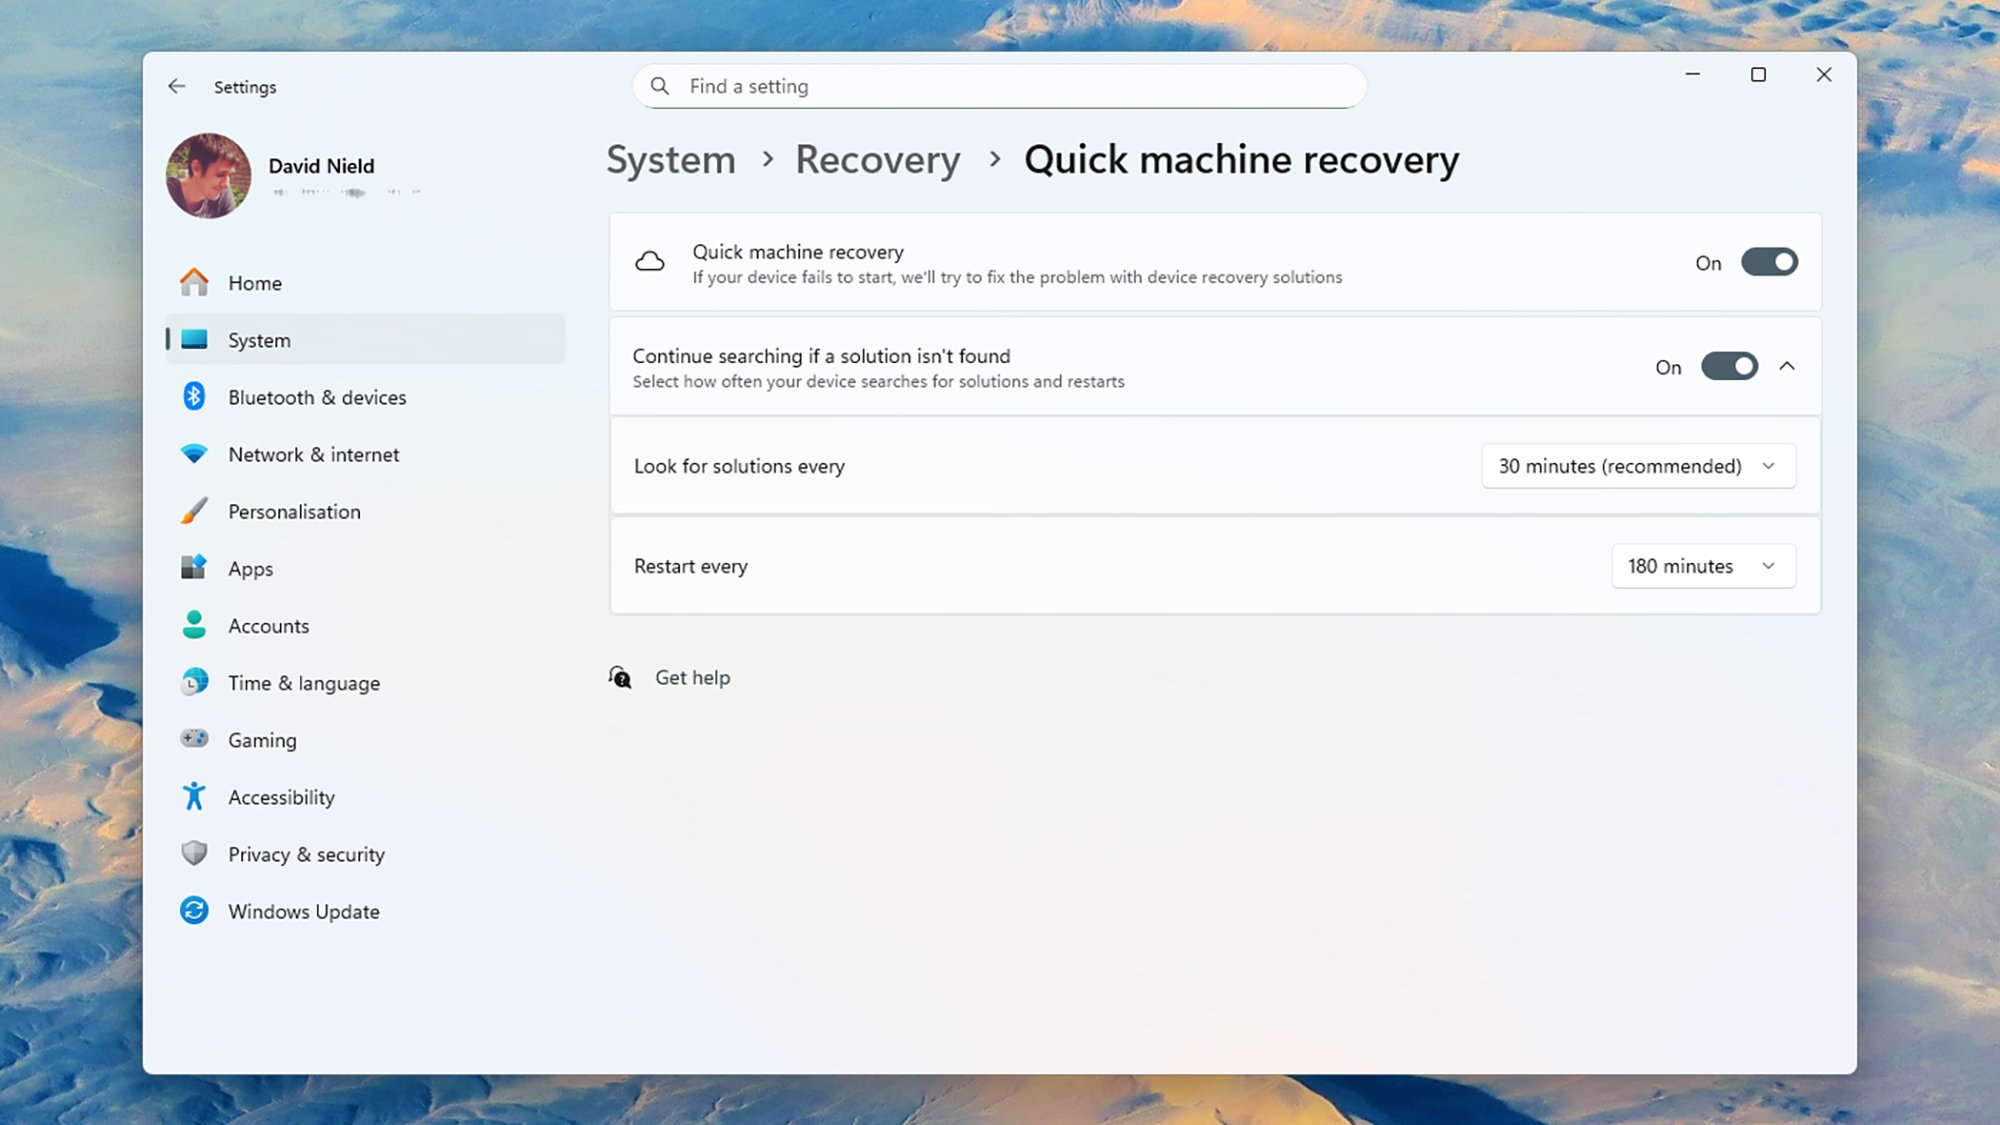This screenshot has height=1125, width=2000.
Task: Click the Network wifi icon
Action: pos(194,454)
